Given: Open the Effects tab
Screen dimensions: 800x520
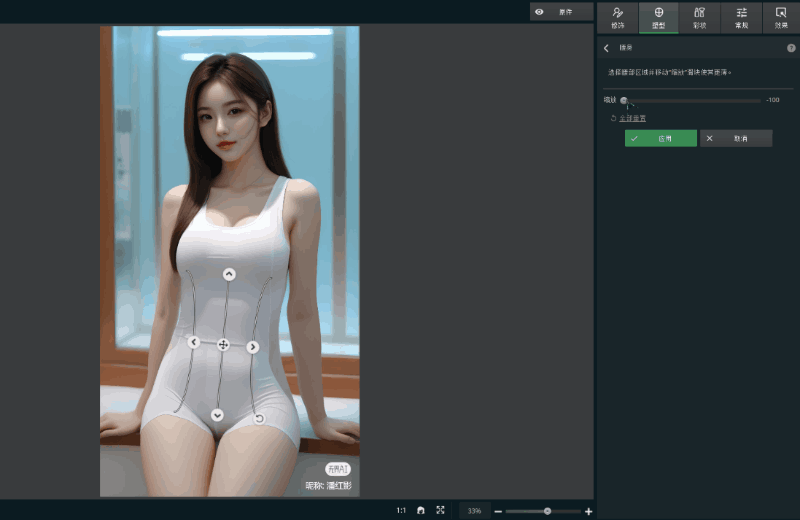Looking at the screenshot, I should 781,18.
